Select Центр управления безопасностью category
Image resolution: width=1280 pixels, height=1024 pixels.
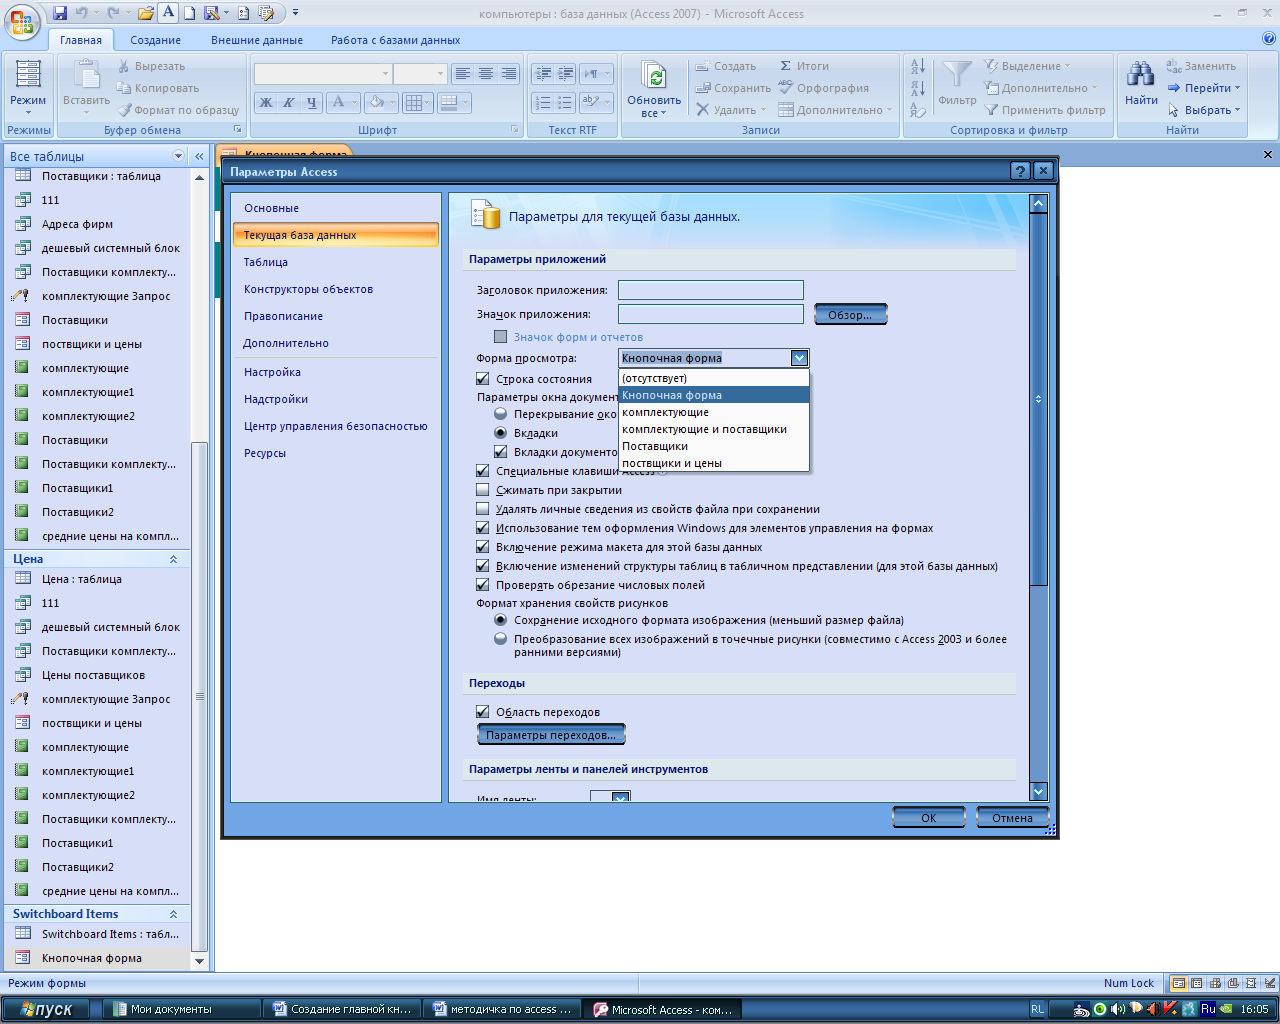335,426
